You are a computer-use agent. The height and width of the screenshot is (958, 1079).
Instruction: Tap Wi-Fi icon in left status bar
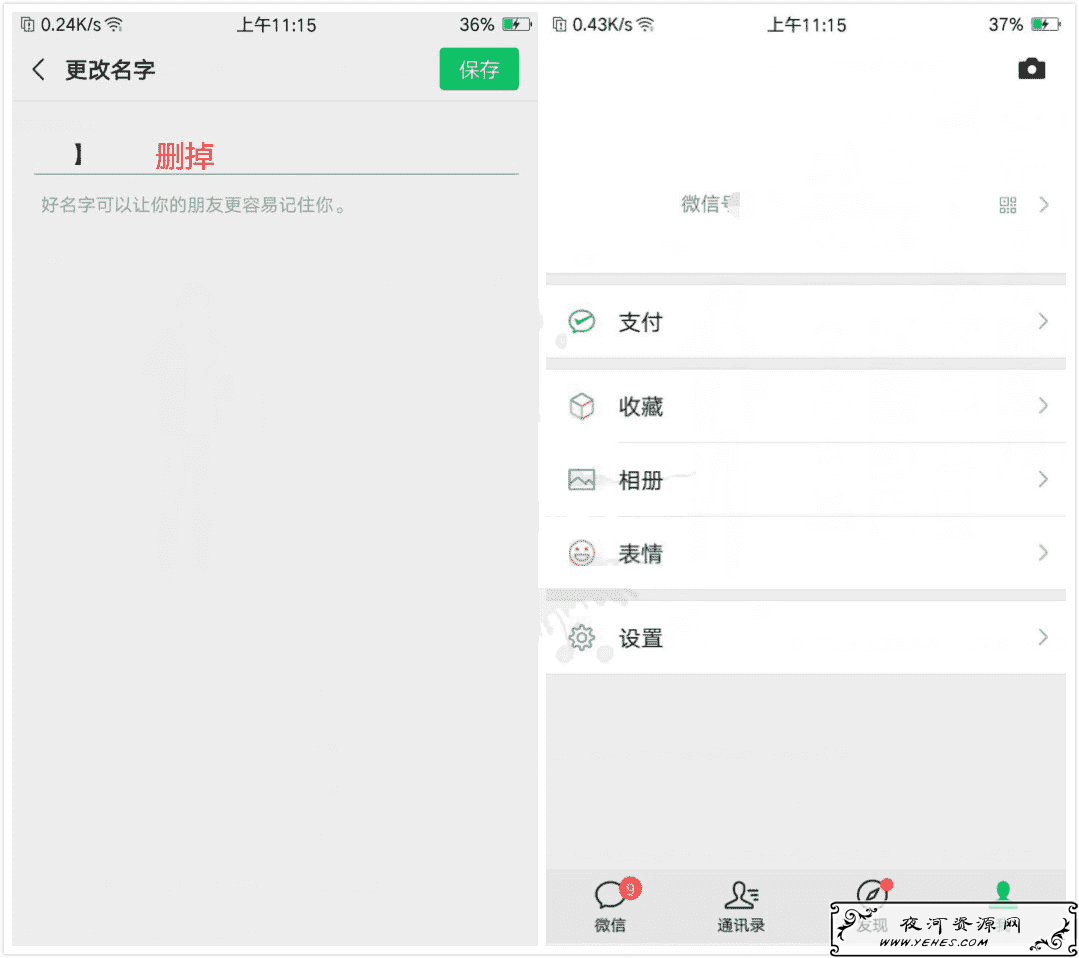tap(114, 25)
